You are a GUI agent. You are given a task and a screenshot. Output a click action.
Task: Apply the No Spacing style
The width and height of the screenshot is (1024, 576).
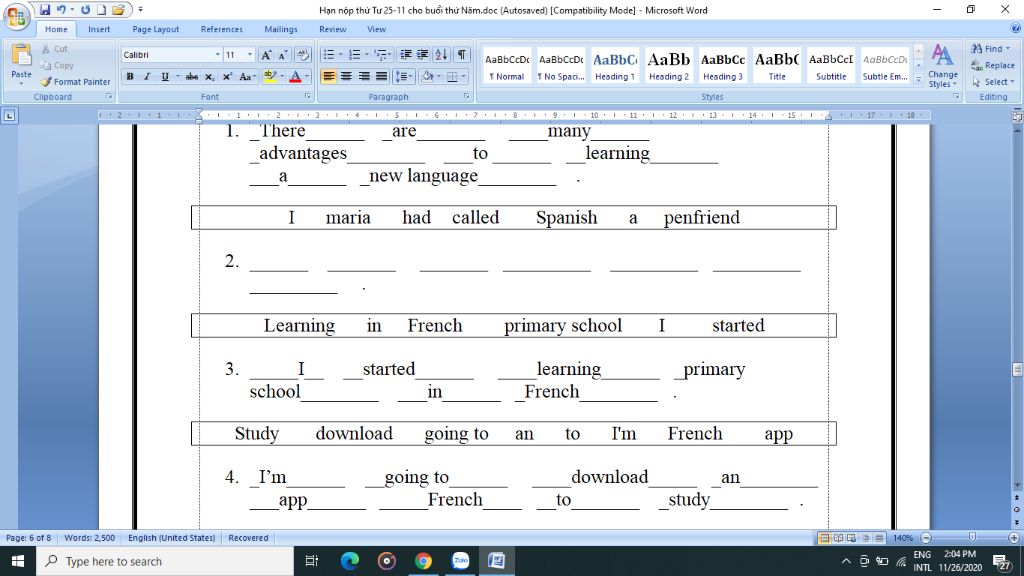561,65
